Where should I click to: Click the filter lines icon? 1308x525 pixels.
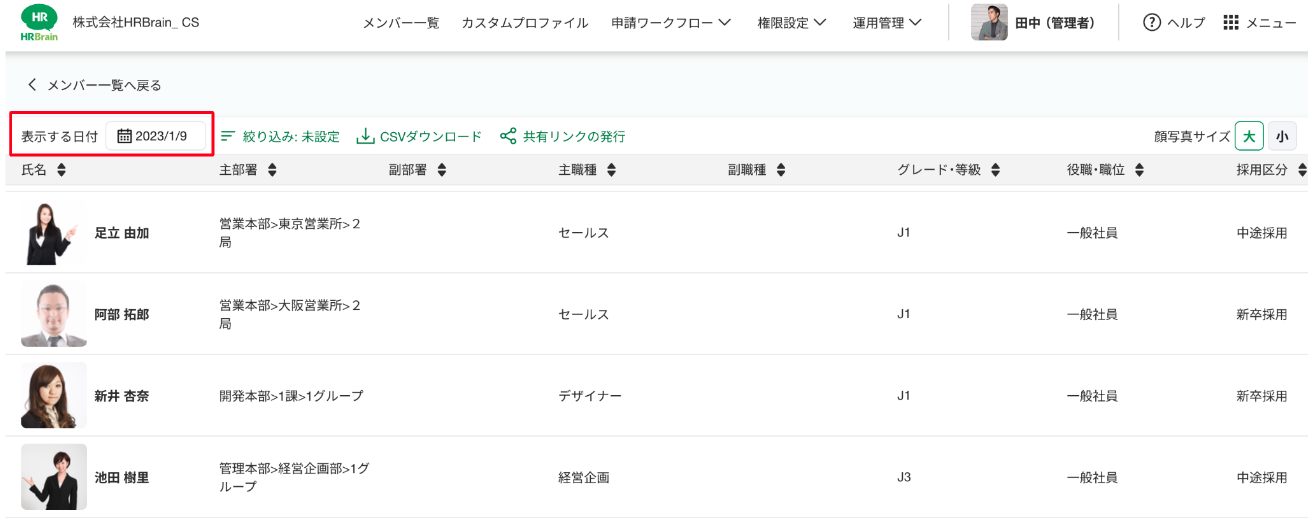click(228, 136)
